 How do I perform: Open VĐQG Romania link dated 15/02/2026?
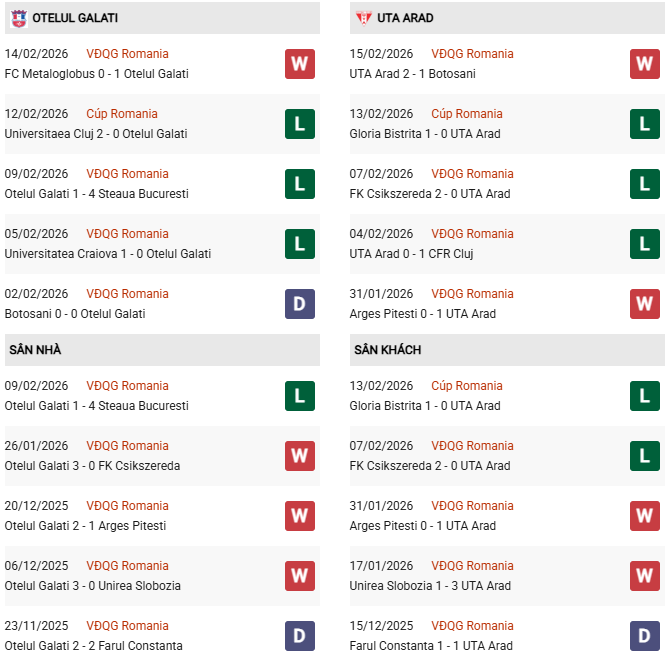472,54
